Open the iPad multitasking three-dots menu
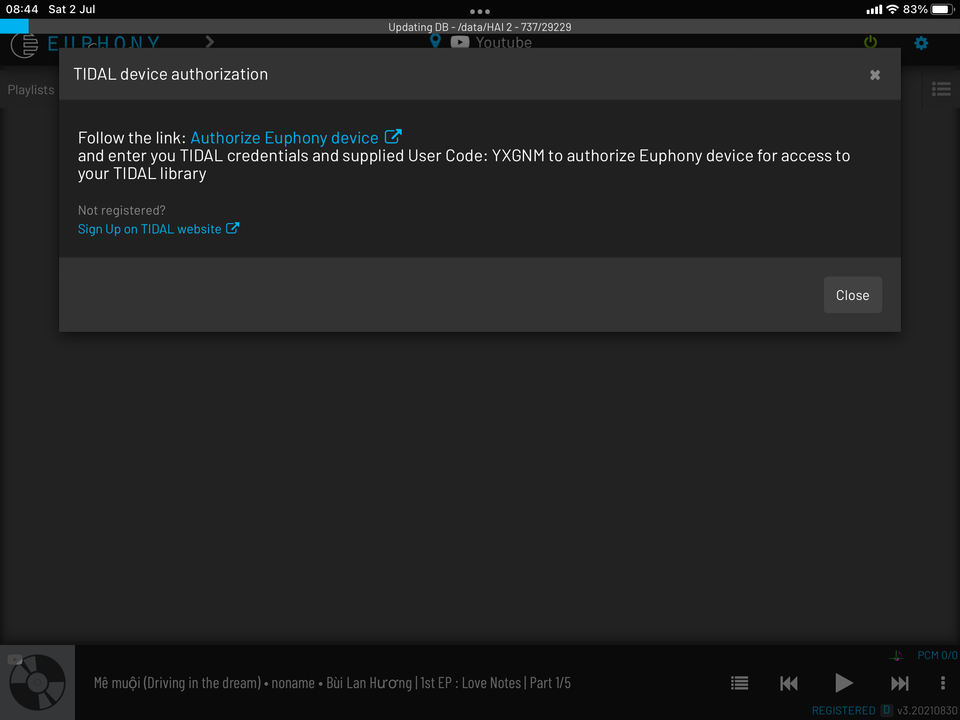The width and height of the screenshot is (960, 720). (480, 11)
